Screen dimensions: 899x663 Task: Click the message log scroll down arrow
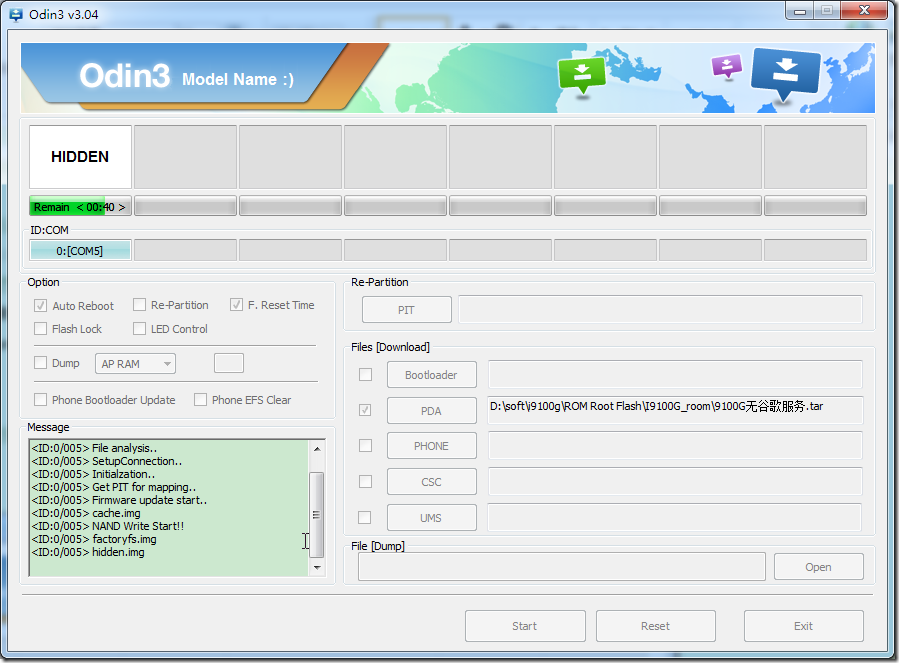(317, 567)
